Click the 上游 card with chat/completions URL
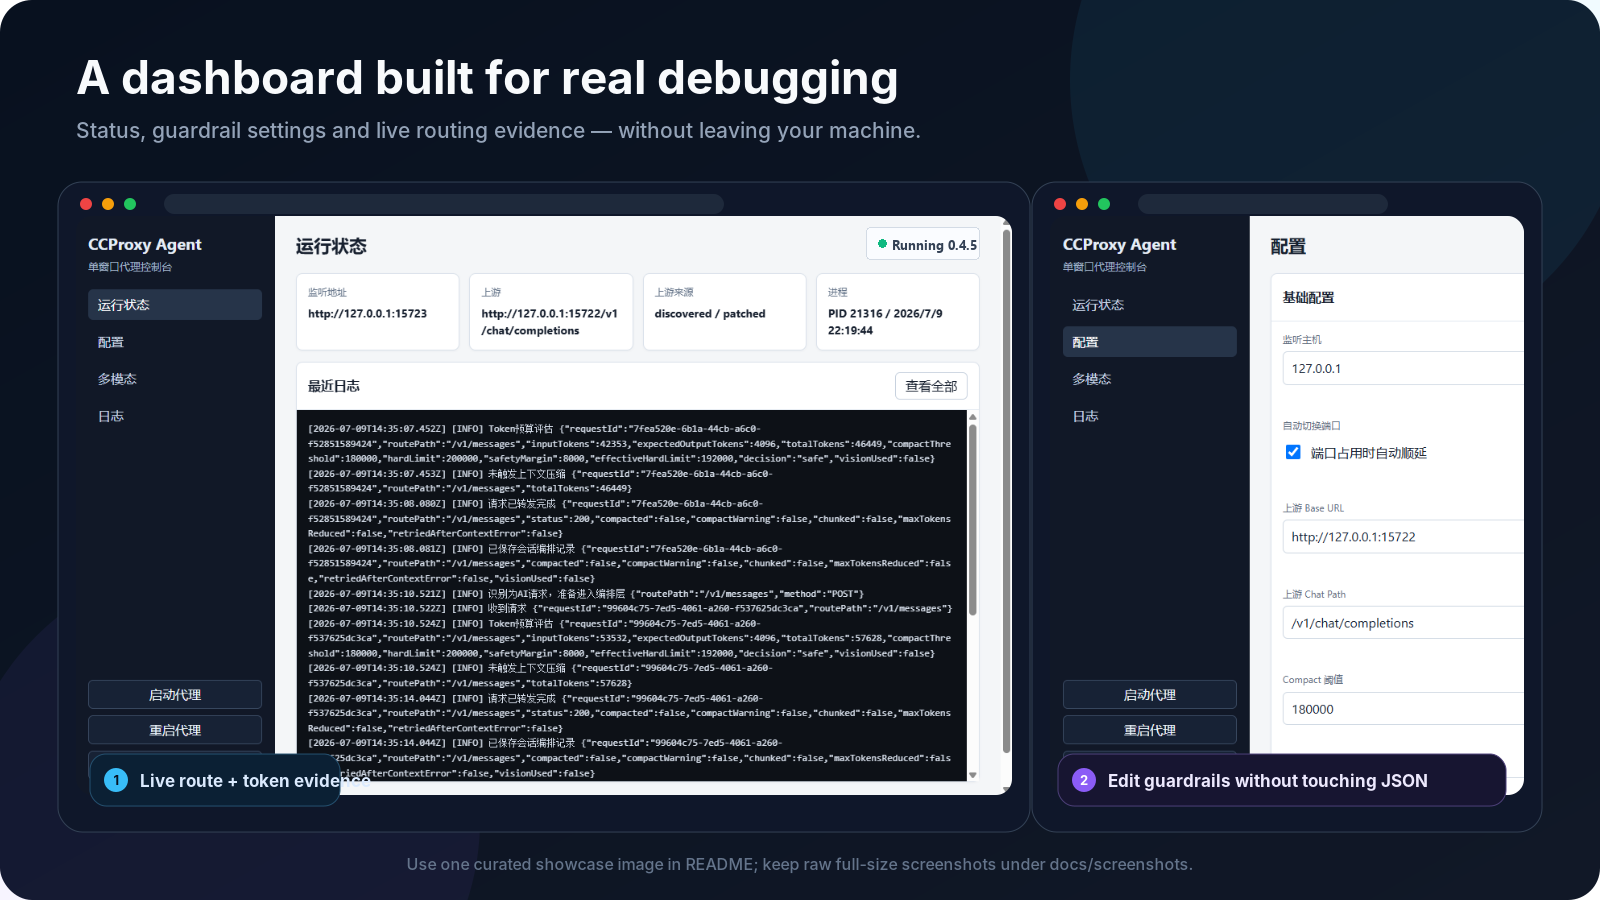Viewport: 1600px width, 900px height. coord(551,312)
